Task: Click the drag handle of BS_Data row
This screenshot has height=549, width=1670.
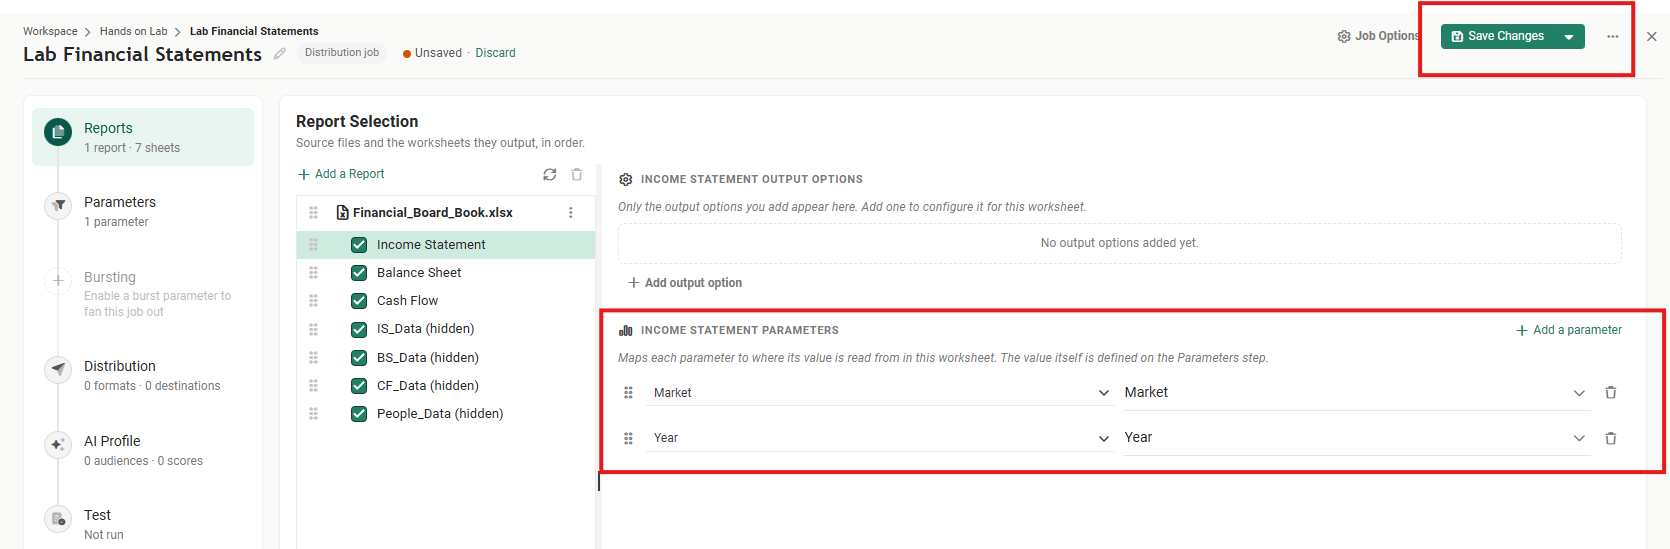Action: (x=313, y=358)
